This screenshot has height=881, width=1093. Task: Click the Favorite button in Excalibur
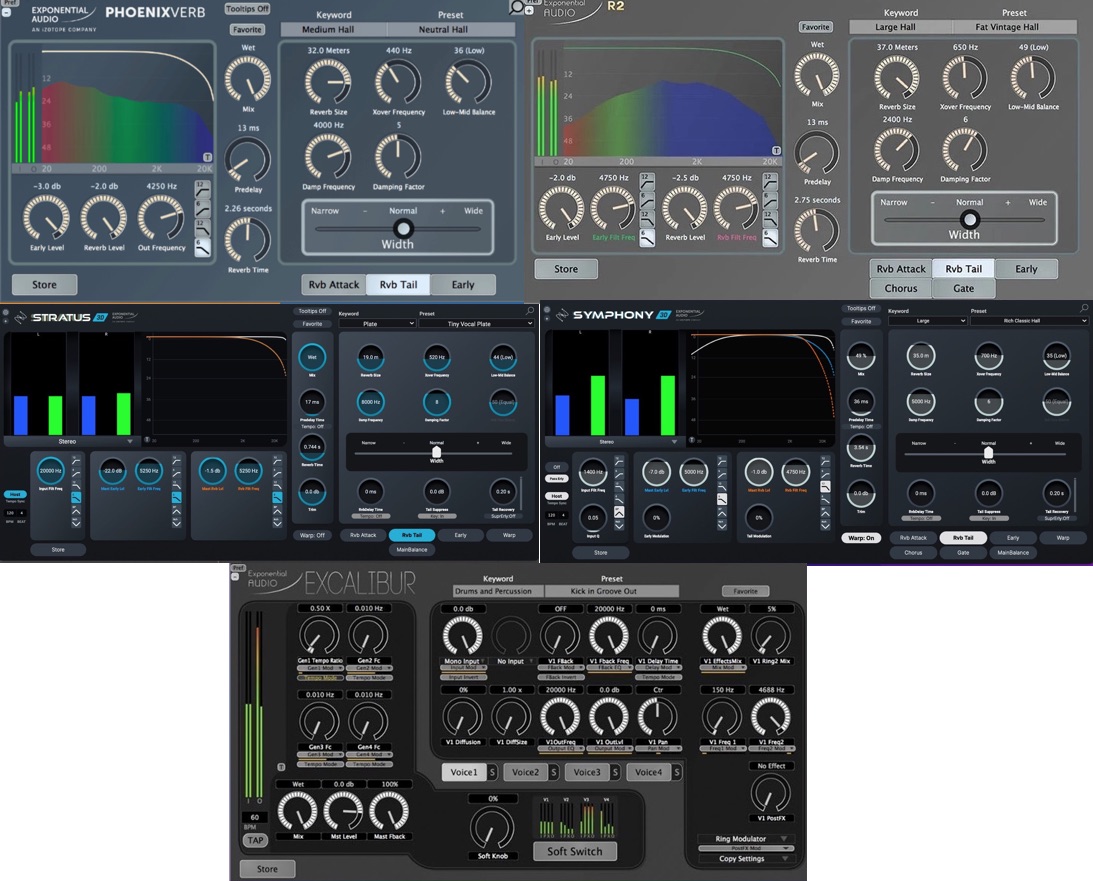[x=745, y=591]
